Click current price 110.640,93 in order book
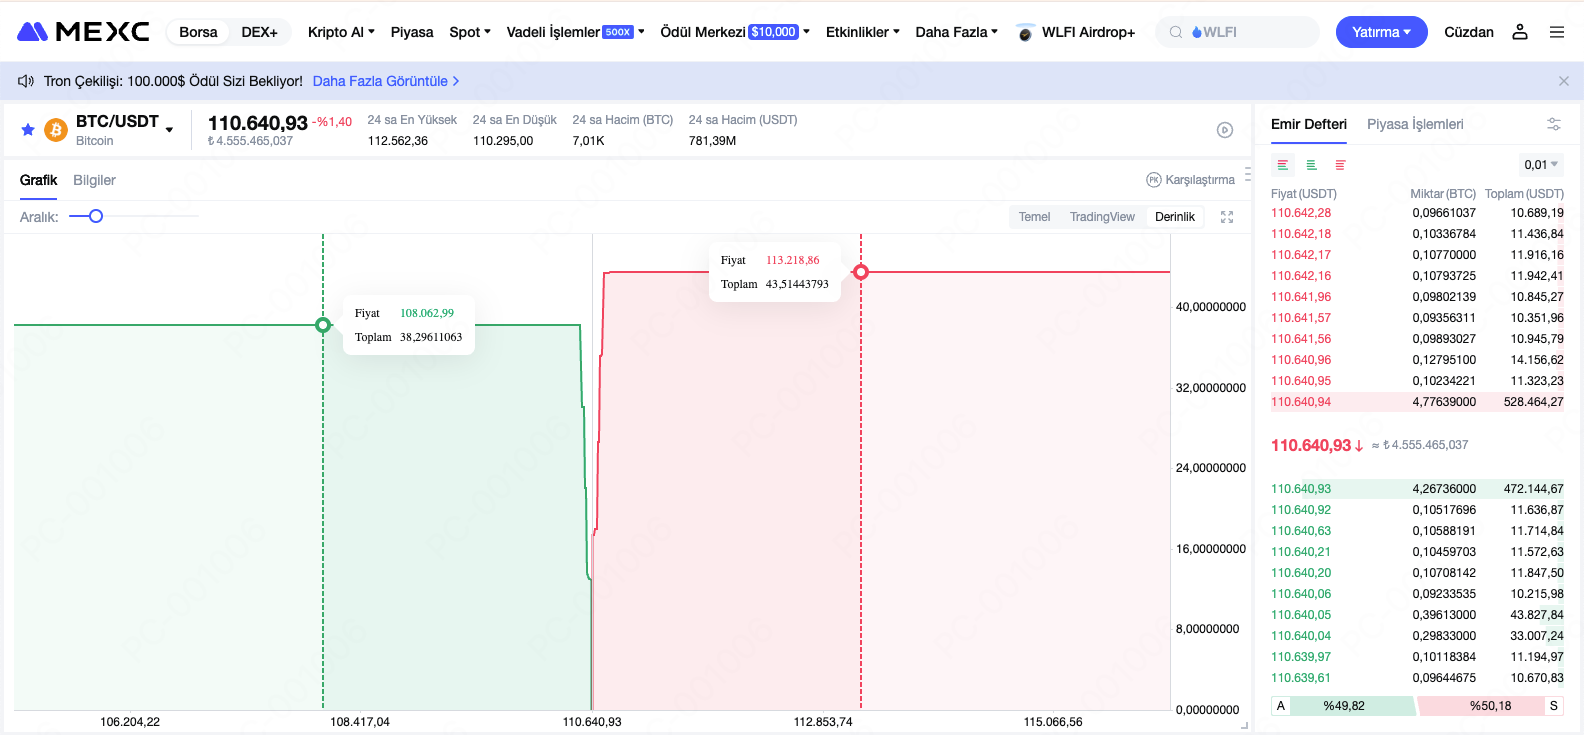This screenshot has height=735, width=1584. 1311,445
